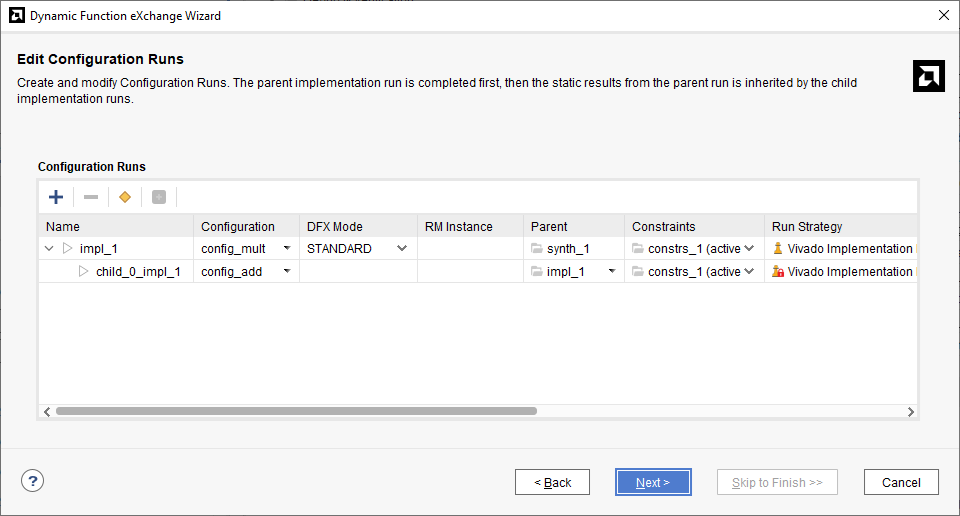Click the remove run minus icon
Viewport: 960px width, 516px height.
pyautogui.click(x=91, y=197)
